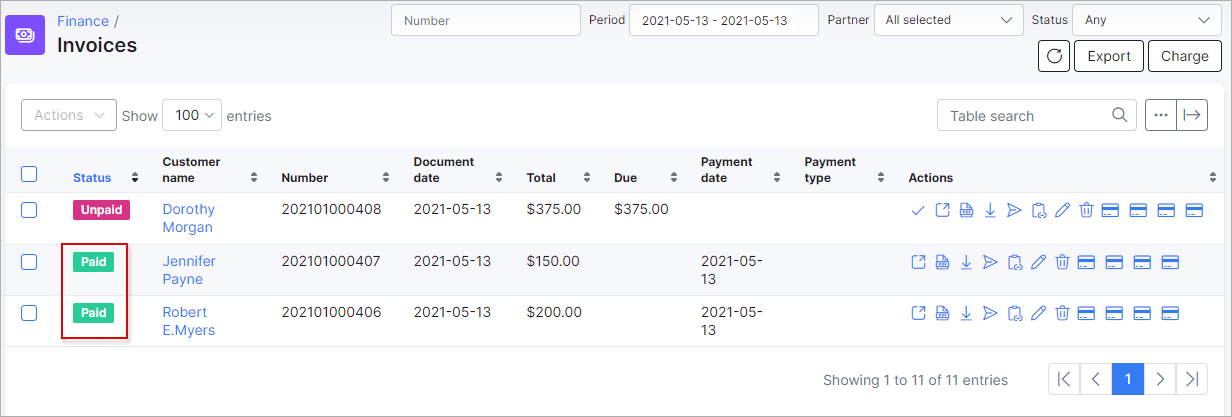Screen dimensions: 1232x417
Task: Delete Jennifer Payne's invoice with trash icon
Action: pos(1062,262)
